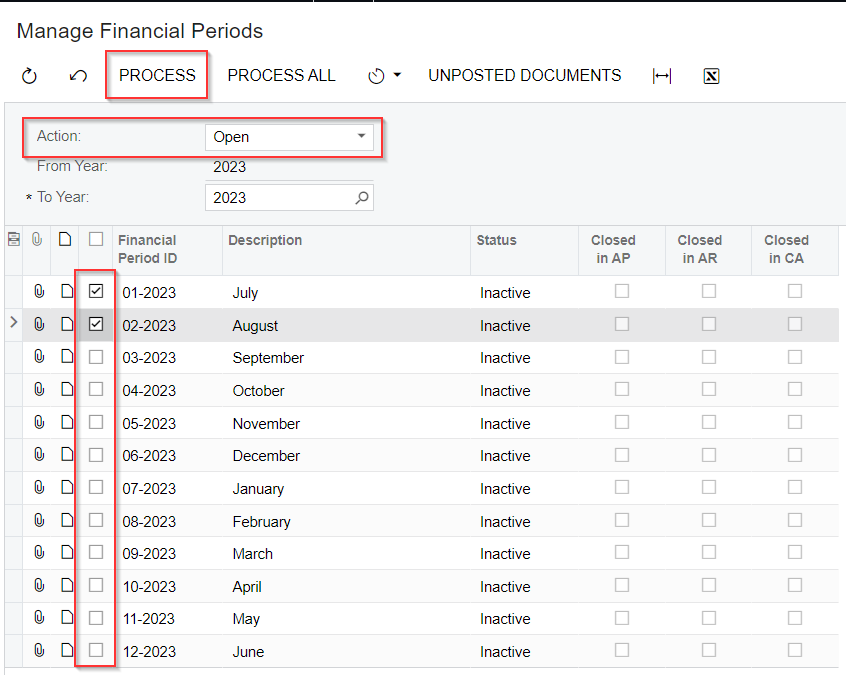The width and height of the screenshot is (846, 675).
Task: Open the attachment paperclip for the July row
Action: [x=39, y=292]
